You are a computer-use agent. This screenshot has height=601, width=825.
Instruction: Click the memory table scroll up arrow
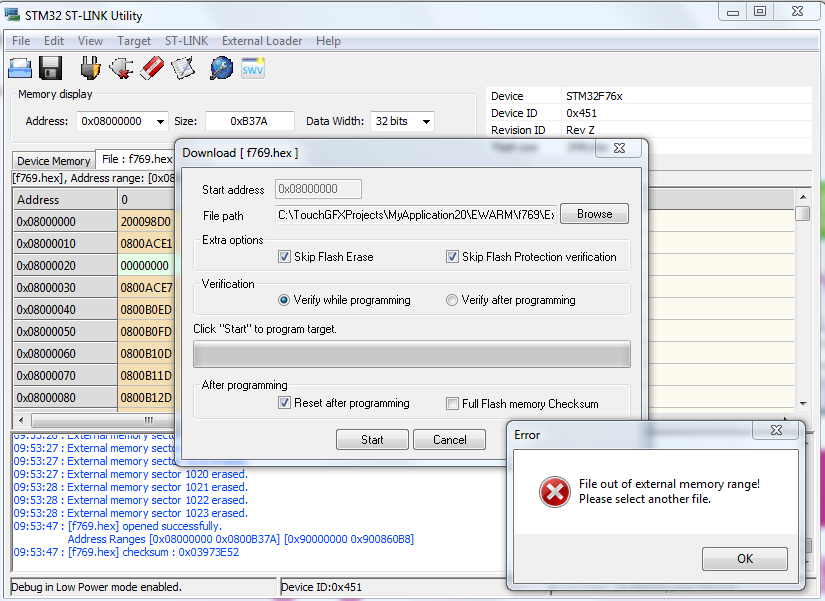pyautogui.click(x=802, y=197)
